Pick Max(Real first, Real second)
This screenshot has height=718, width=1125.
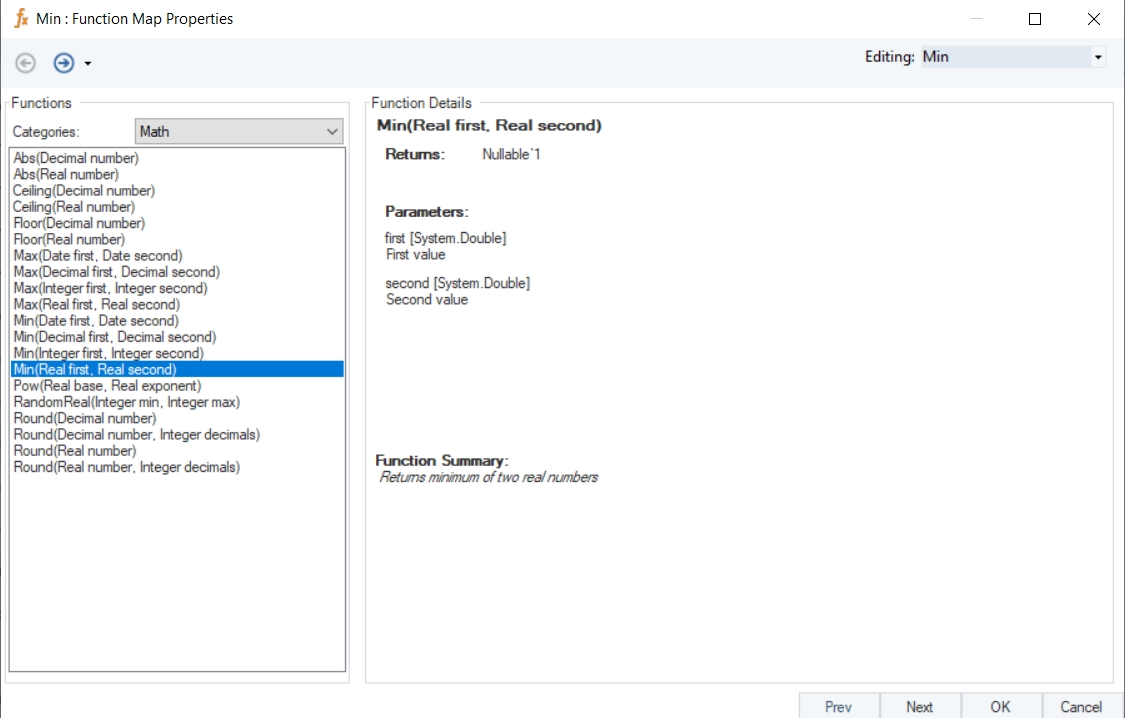(x=97, y=304)
